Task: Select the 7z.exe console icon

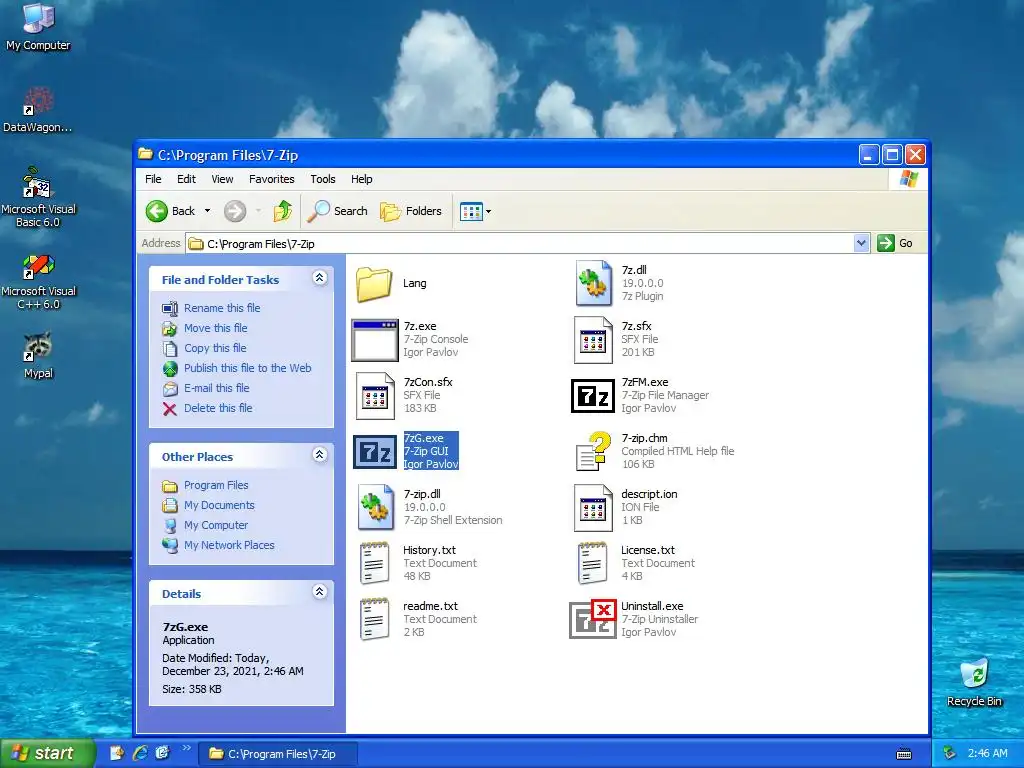Action: point(374,340)
